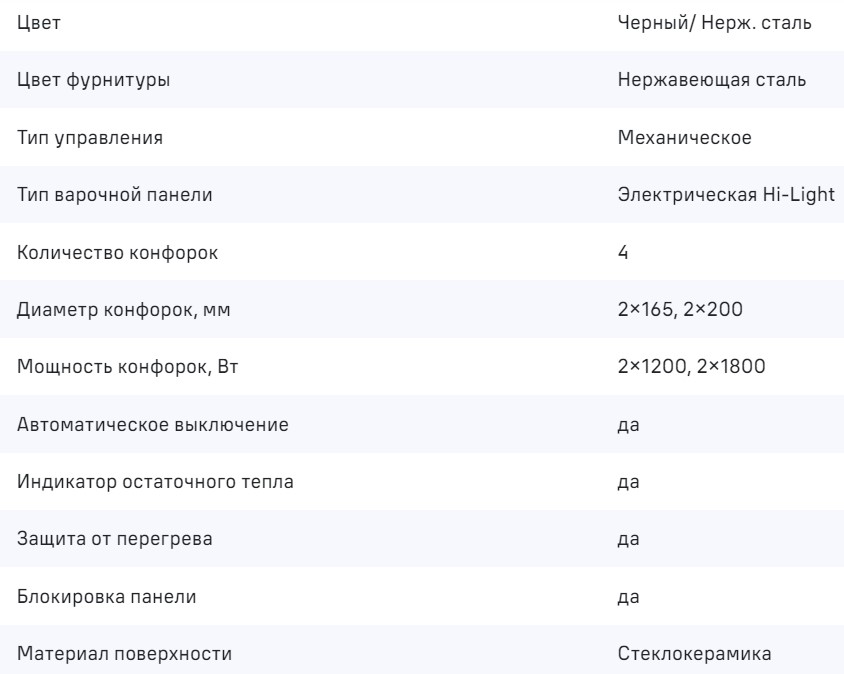Select the "Нержавеющая сталь" value
844x674 pixels.
712,80
